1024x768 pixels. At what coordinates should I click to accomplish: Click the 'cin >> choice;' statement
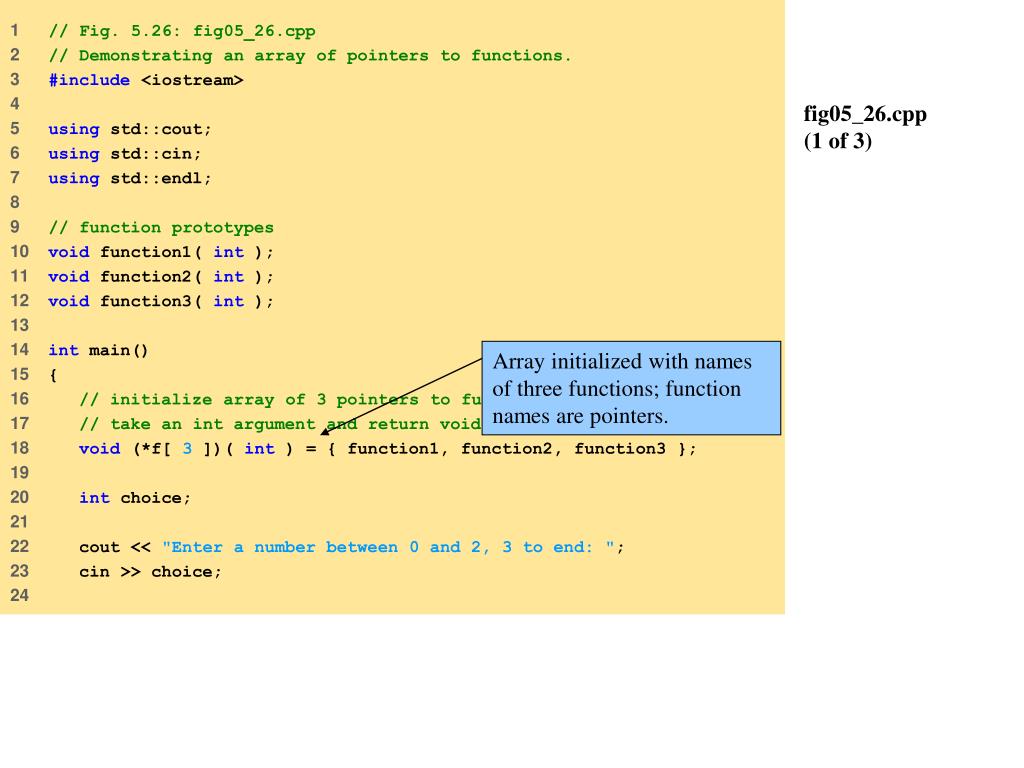(x=151, y=572)
